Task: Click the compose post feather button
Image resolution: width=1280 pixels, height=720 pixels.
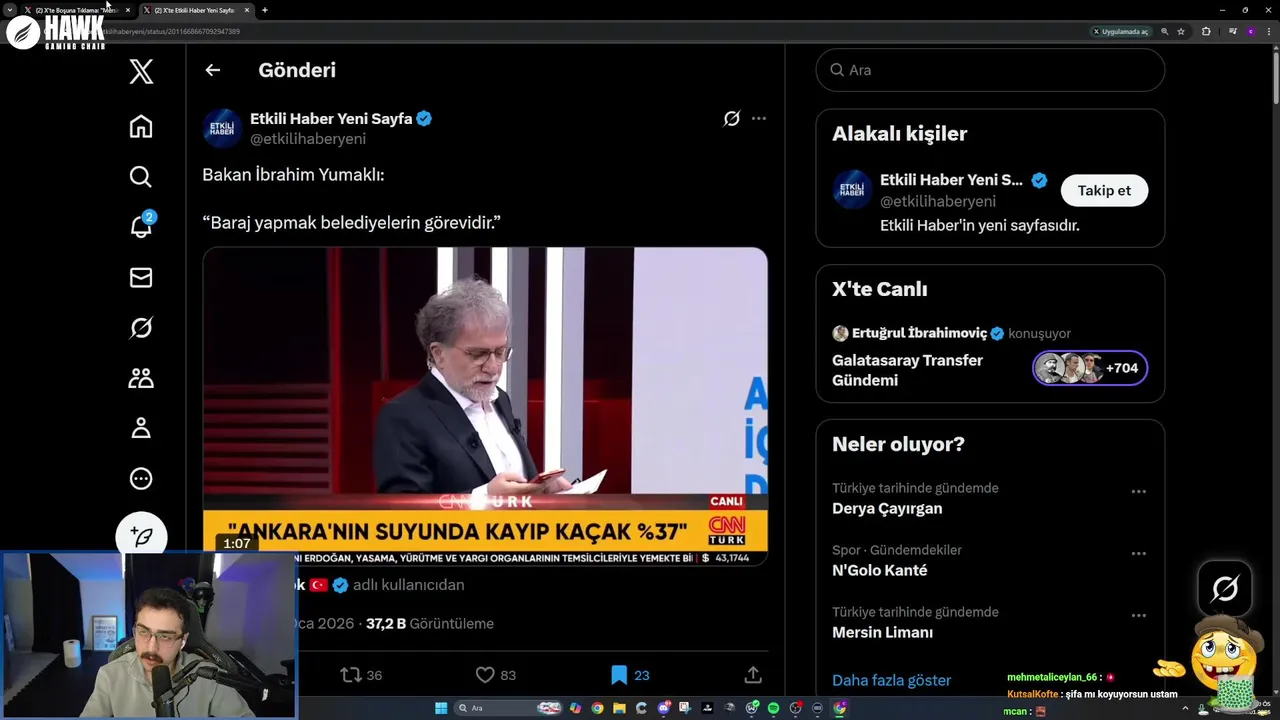Action: pyautogui.click(x=141, y=537)
